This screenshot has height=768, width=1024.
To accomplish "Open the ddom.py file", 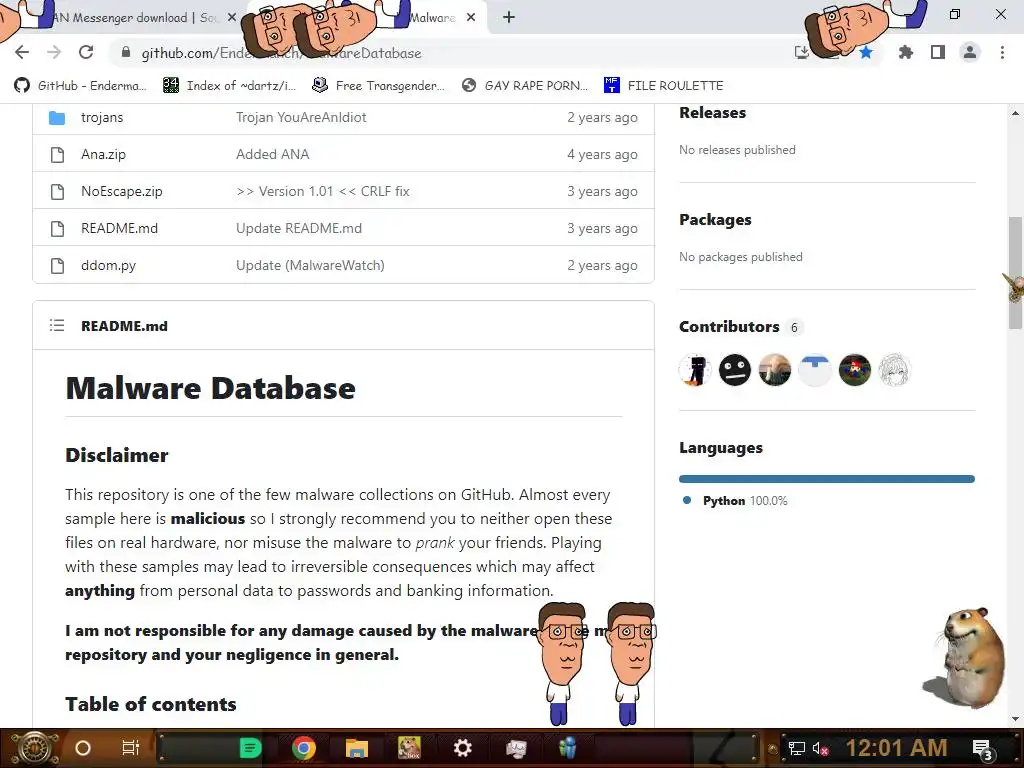I will coord(108,266).
